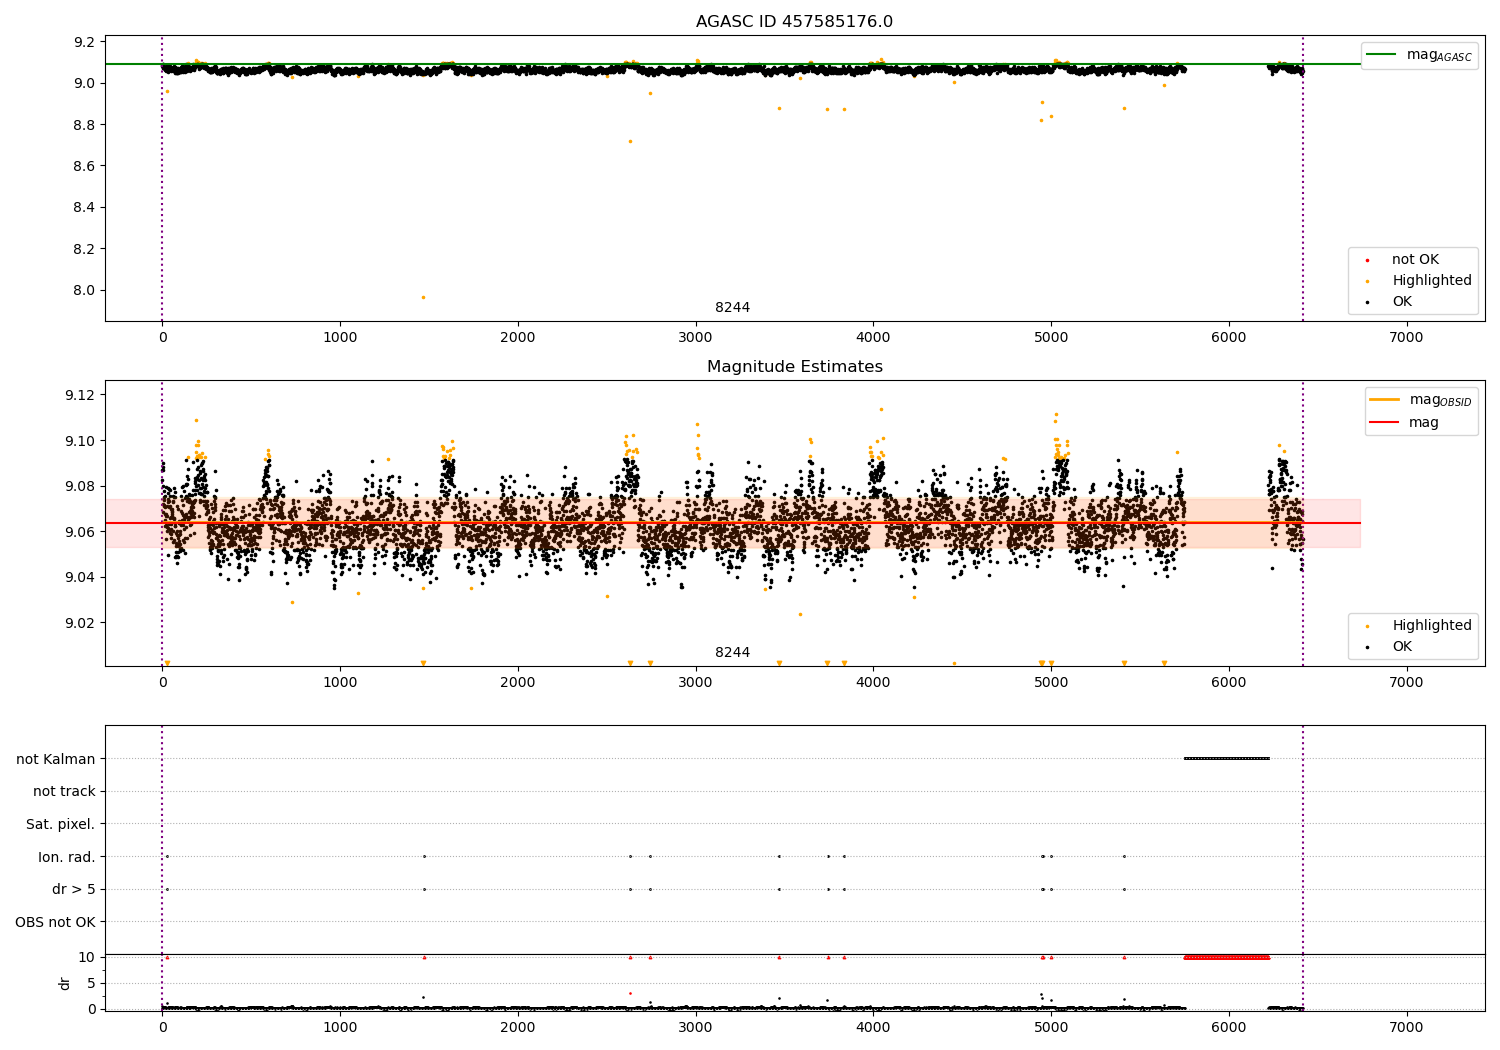Image resolution: width=1500 pixels, height=1050 pixels.
Task: Click the 8.4 tick label in the top plot
Action: pyautogui.click(x=86, y=208)
